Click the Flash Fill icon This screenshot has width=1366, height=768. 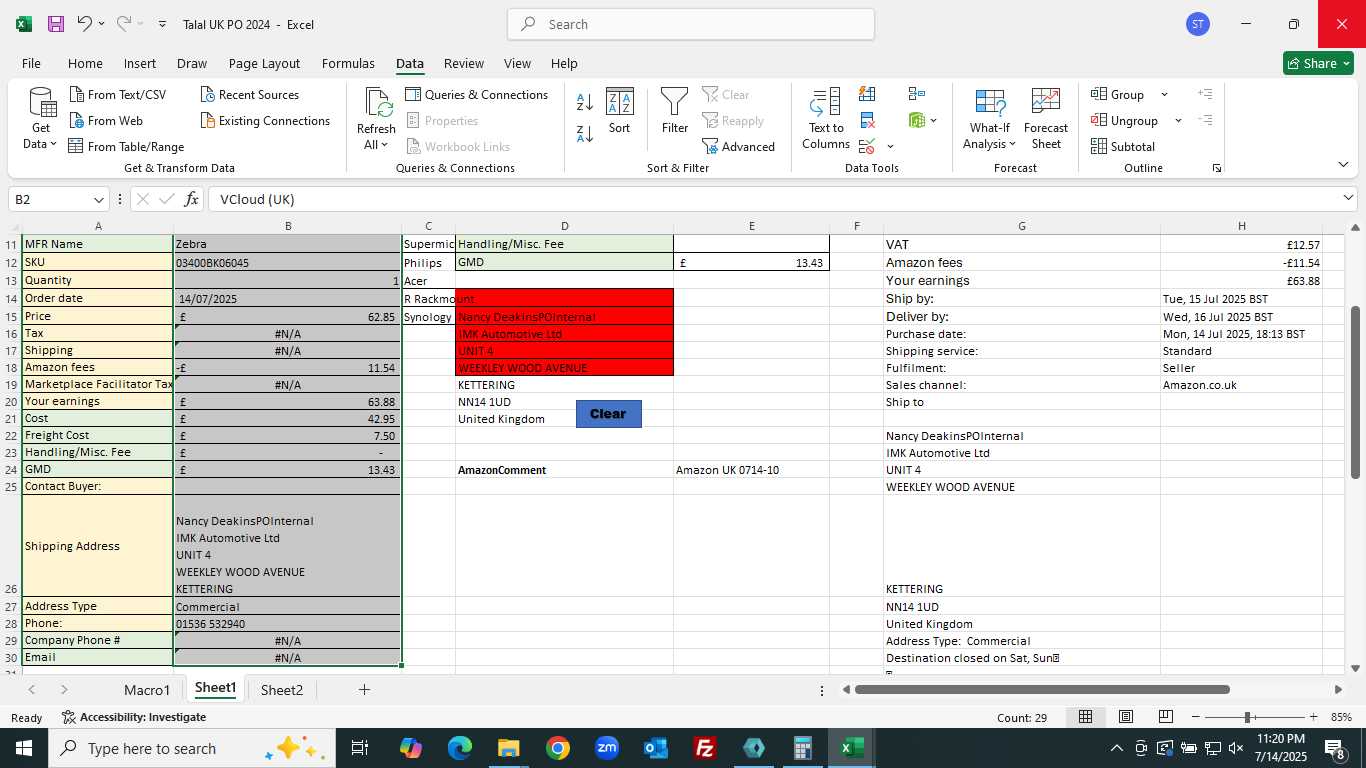[867, 94]
